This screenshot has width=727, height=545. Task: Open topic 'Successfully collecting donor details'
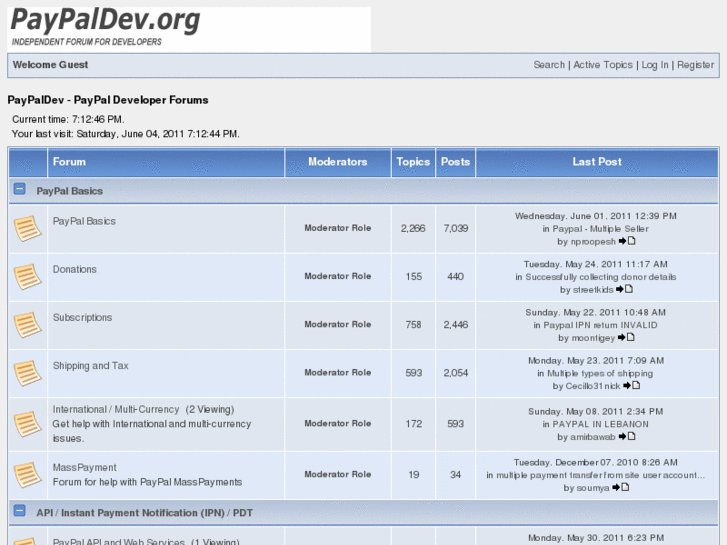[x=600, y=277]
